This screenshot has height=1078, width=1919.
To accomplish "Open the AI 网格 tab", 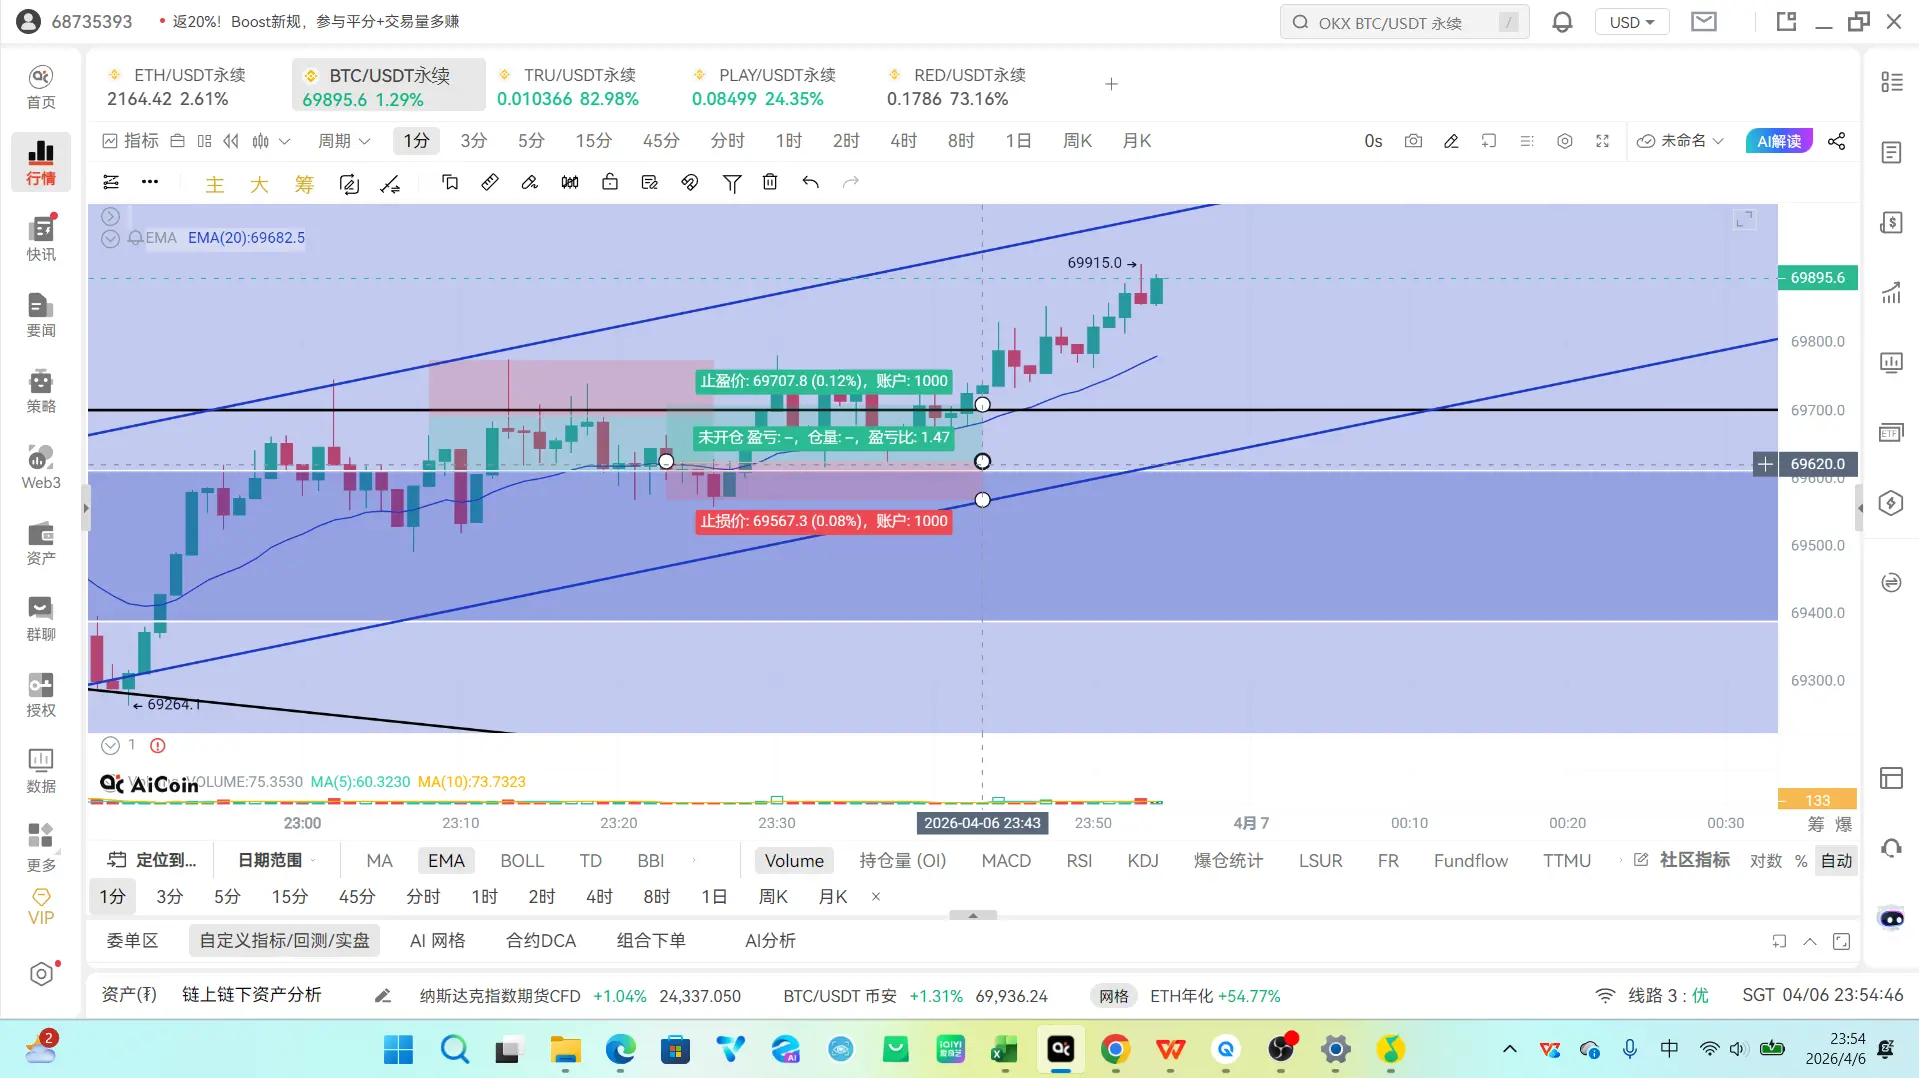I will click(438, 941).
